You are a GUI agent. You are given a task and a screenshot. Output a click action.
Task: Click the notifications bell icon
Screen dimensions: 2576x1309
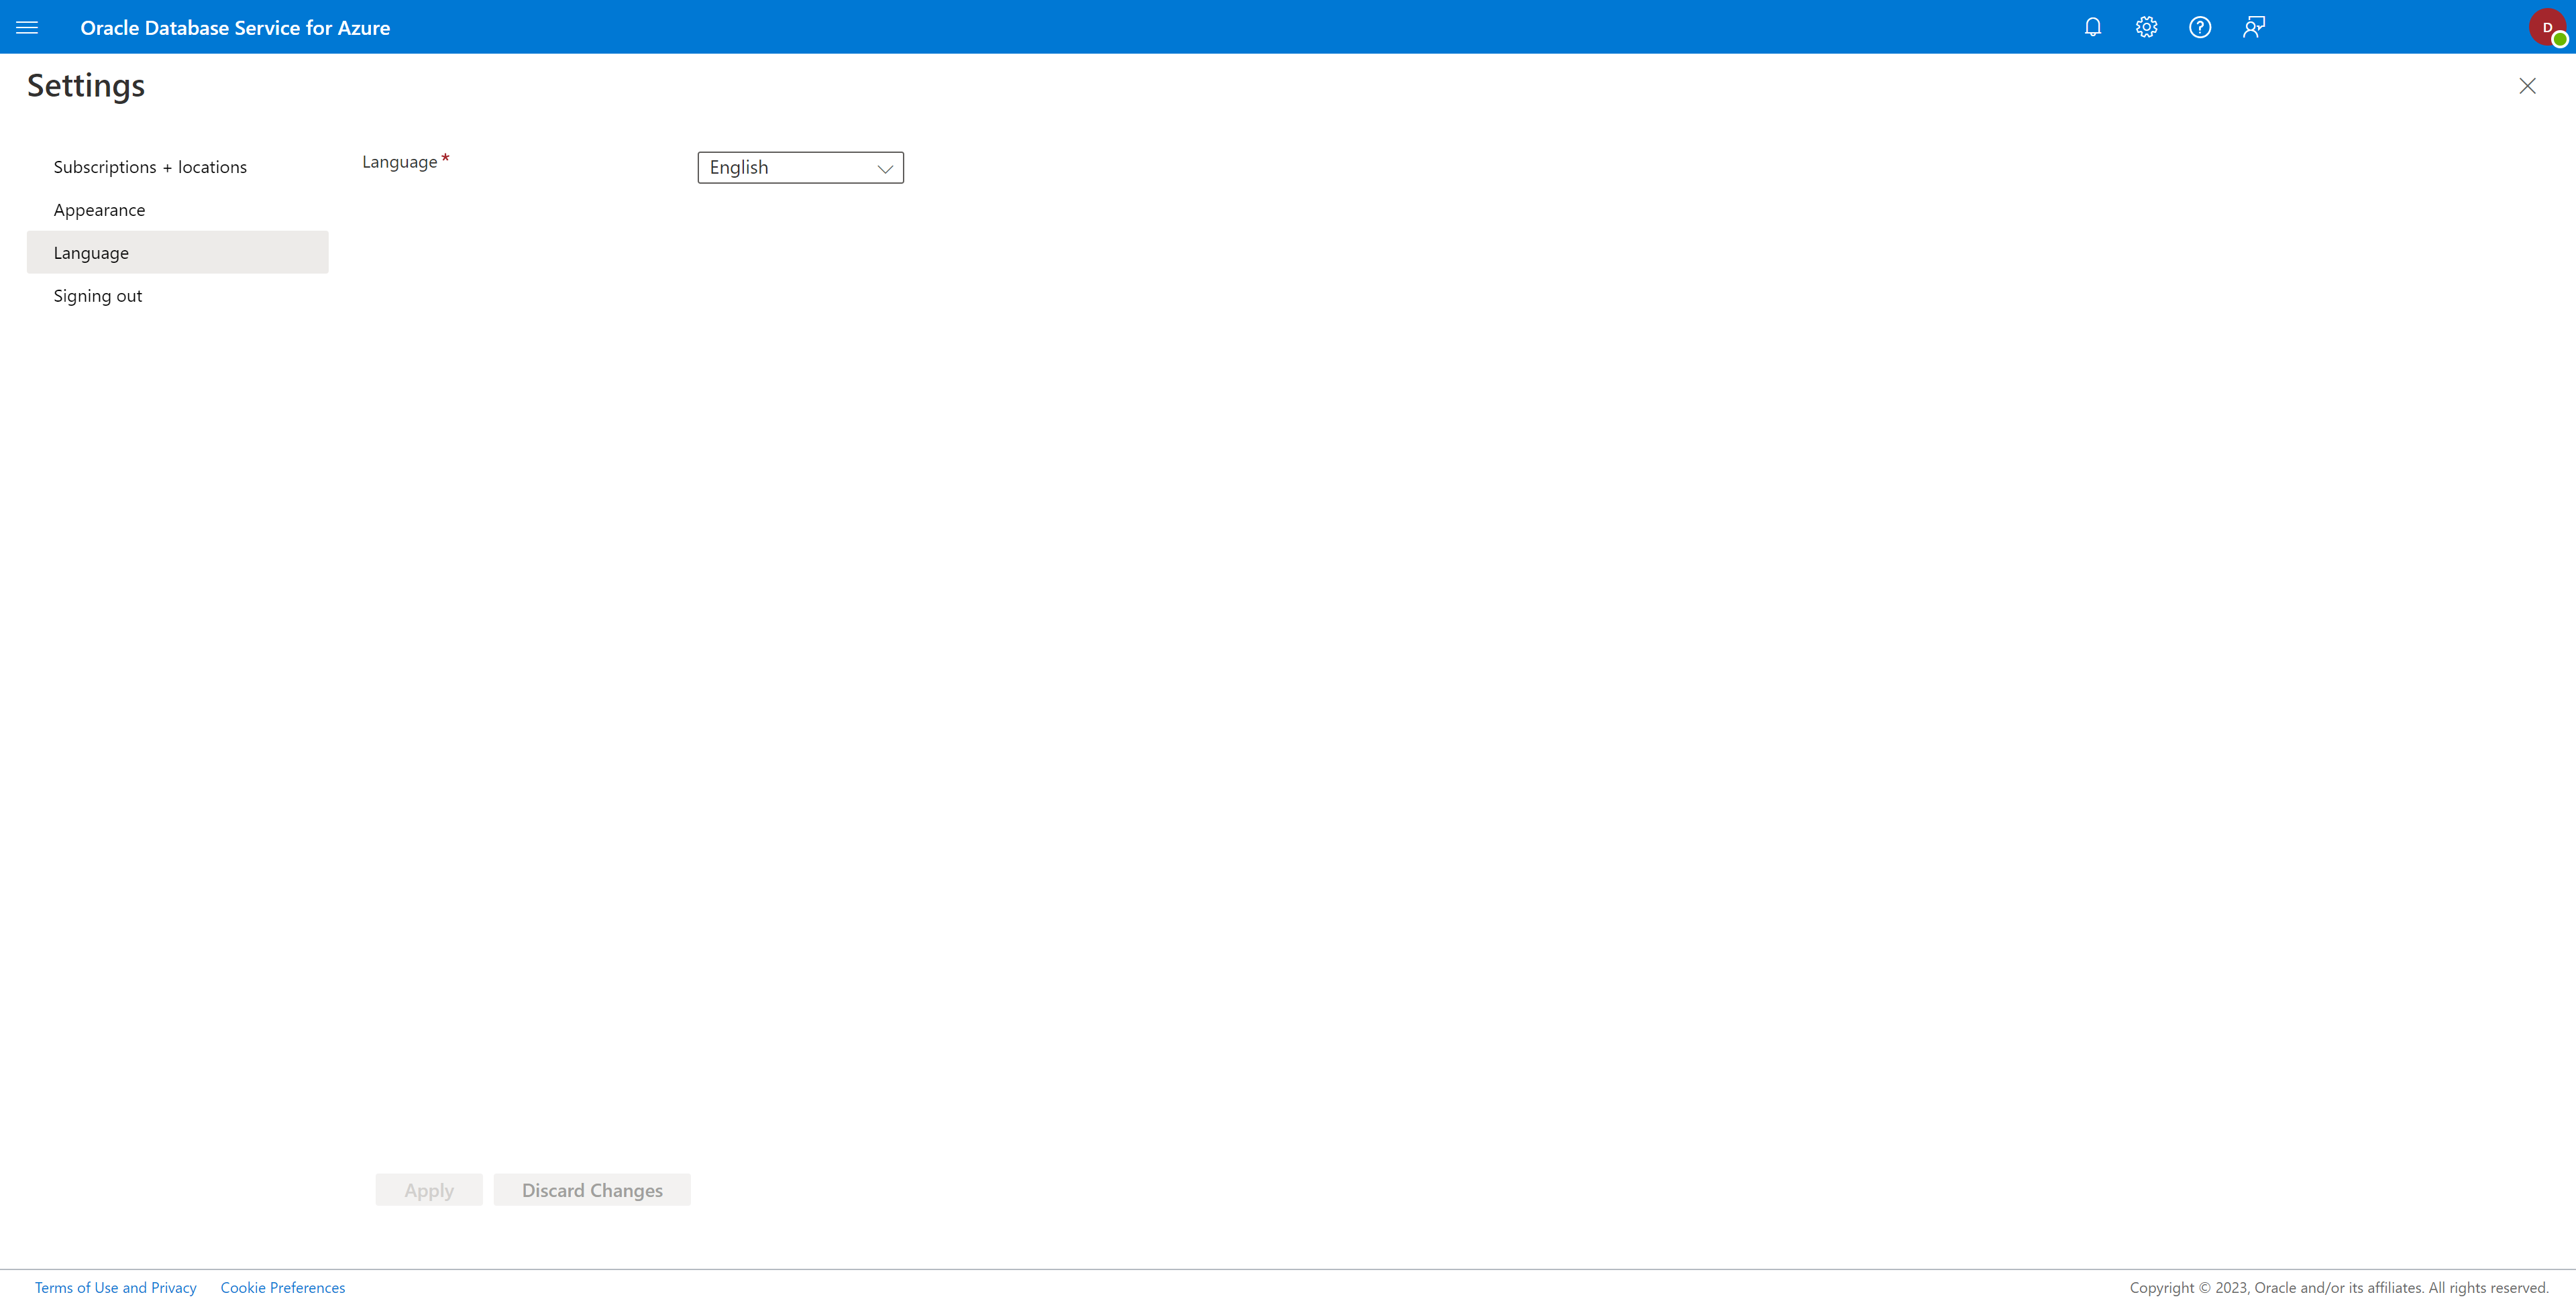coord(2092,27)
